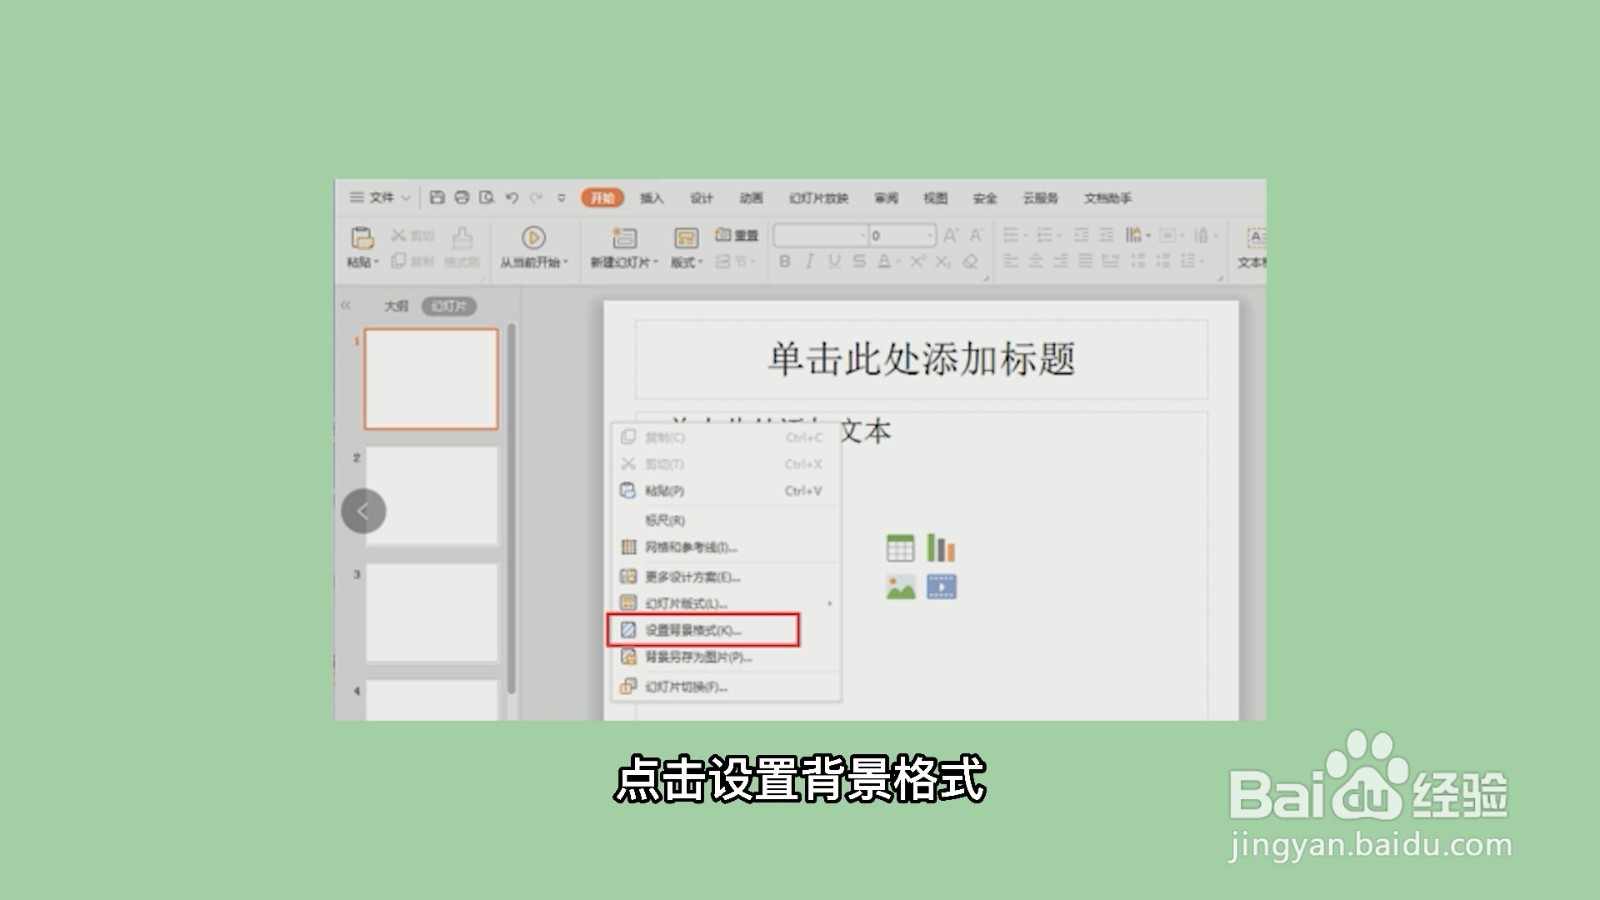Insert a picture via the placeholder image icon
This screenshot has height=900, width=1600.
coord(901,587)
